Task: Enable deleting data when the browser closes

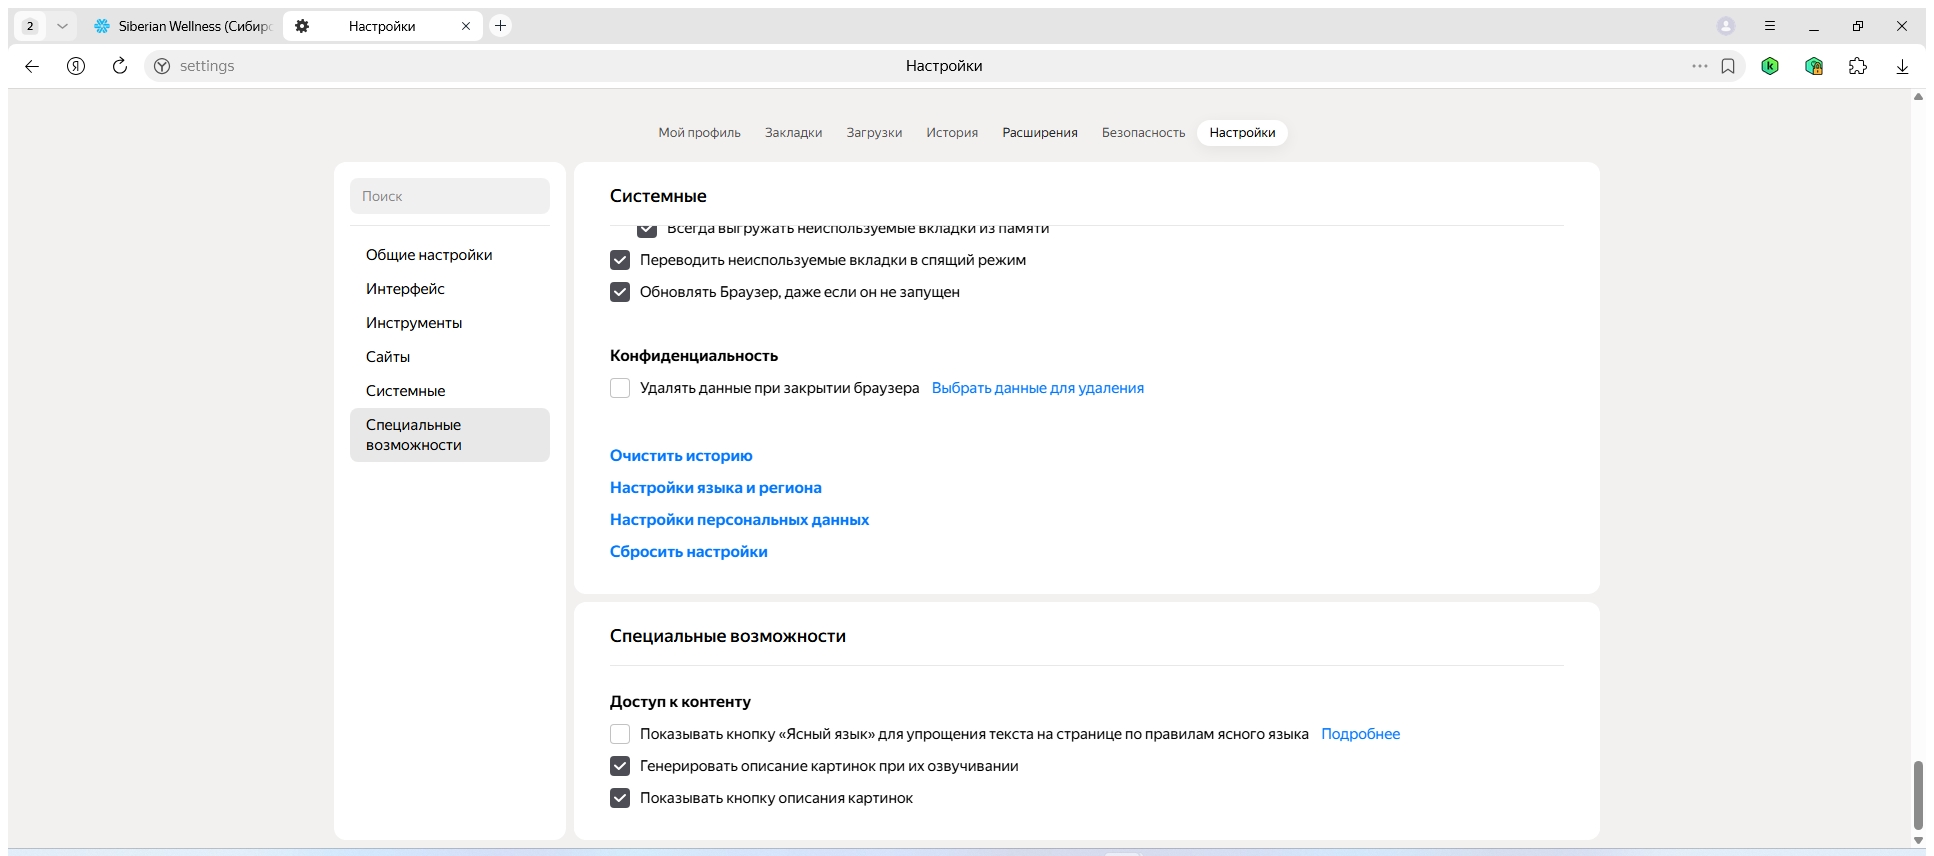Action: [x=620, y=388]
